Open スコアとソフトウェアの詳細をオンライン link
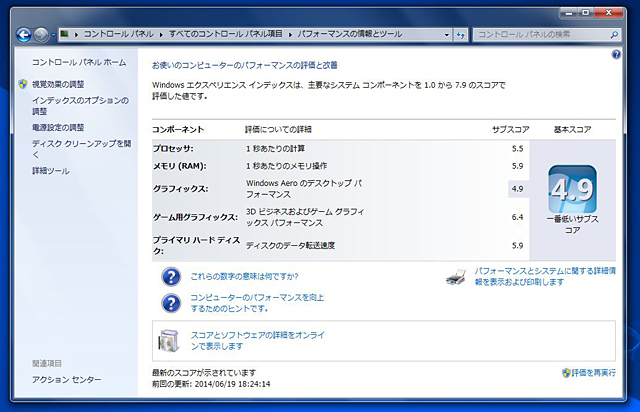The height and width of the screenshot is (412, 640). click(258, 341)
